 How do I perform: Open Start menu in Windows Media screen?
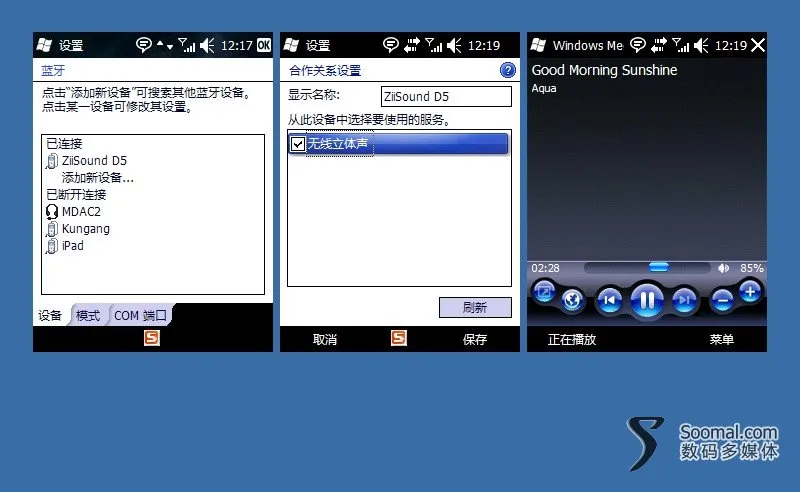pos(538,45)
